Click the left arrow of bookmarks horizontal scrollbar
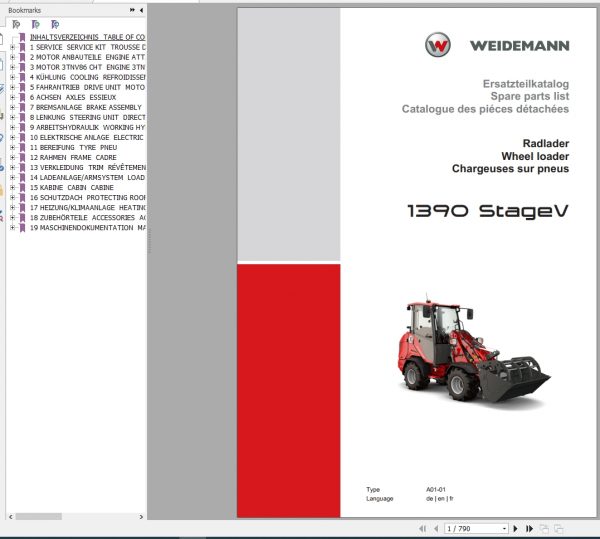Viewport: 600px width, 539px height. (11, 516)
